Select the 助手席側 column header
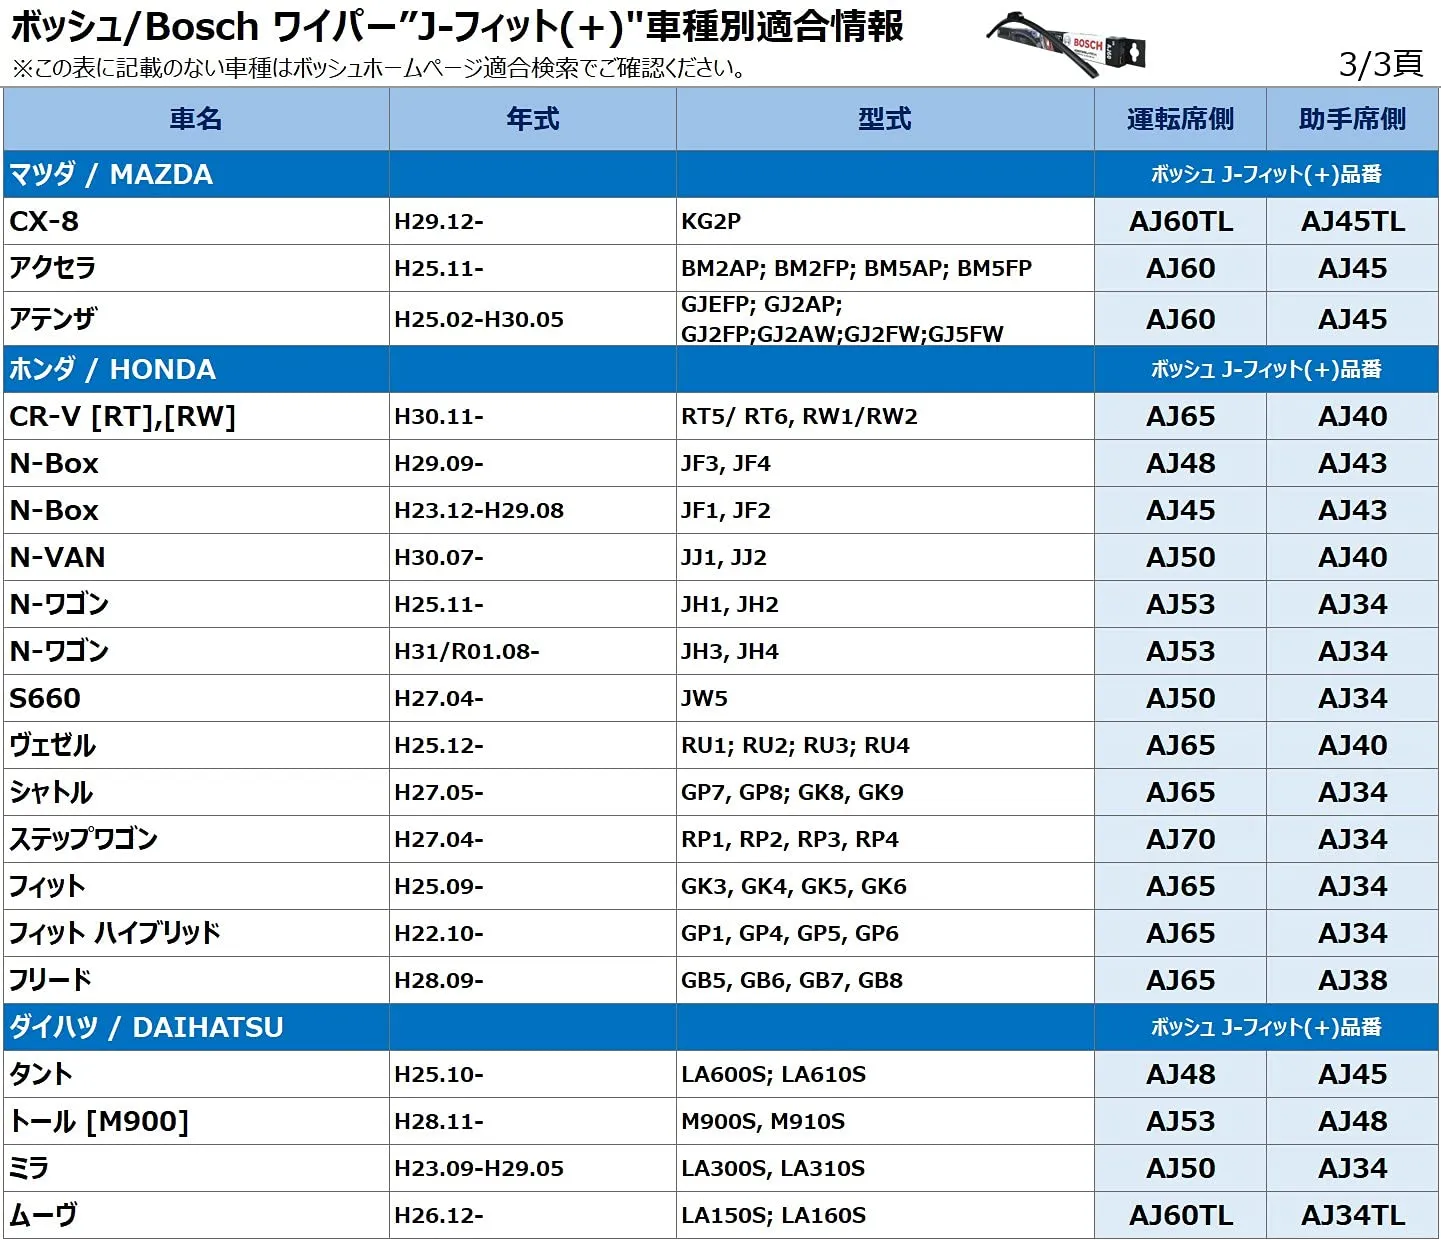 coord(1352,119)
